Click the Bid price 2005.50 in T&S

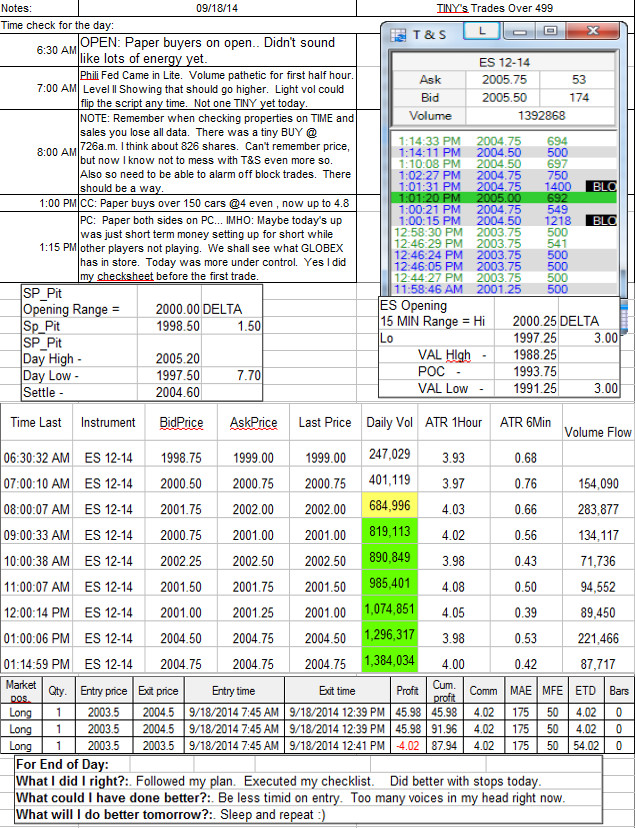[503, 98]
